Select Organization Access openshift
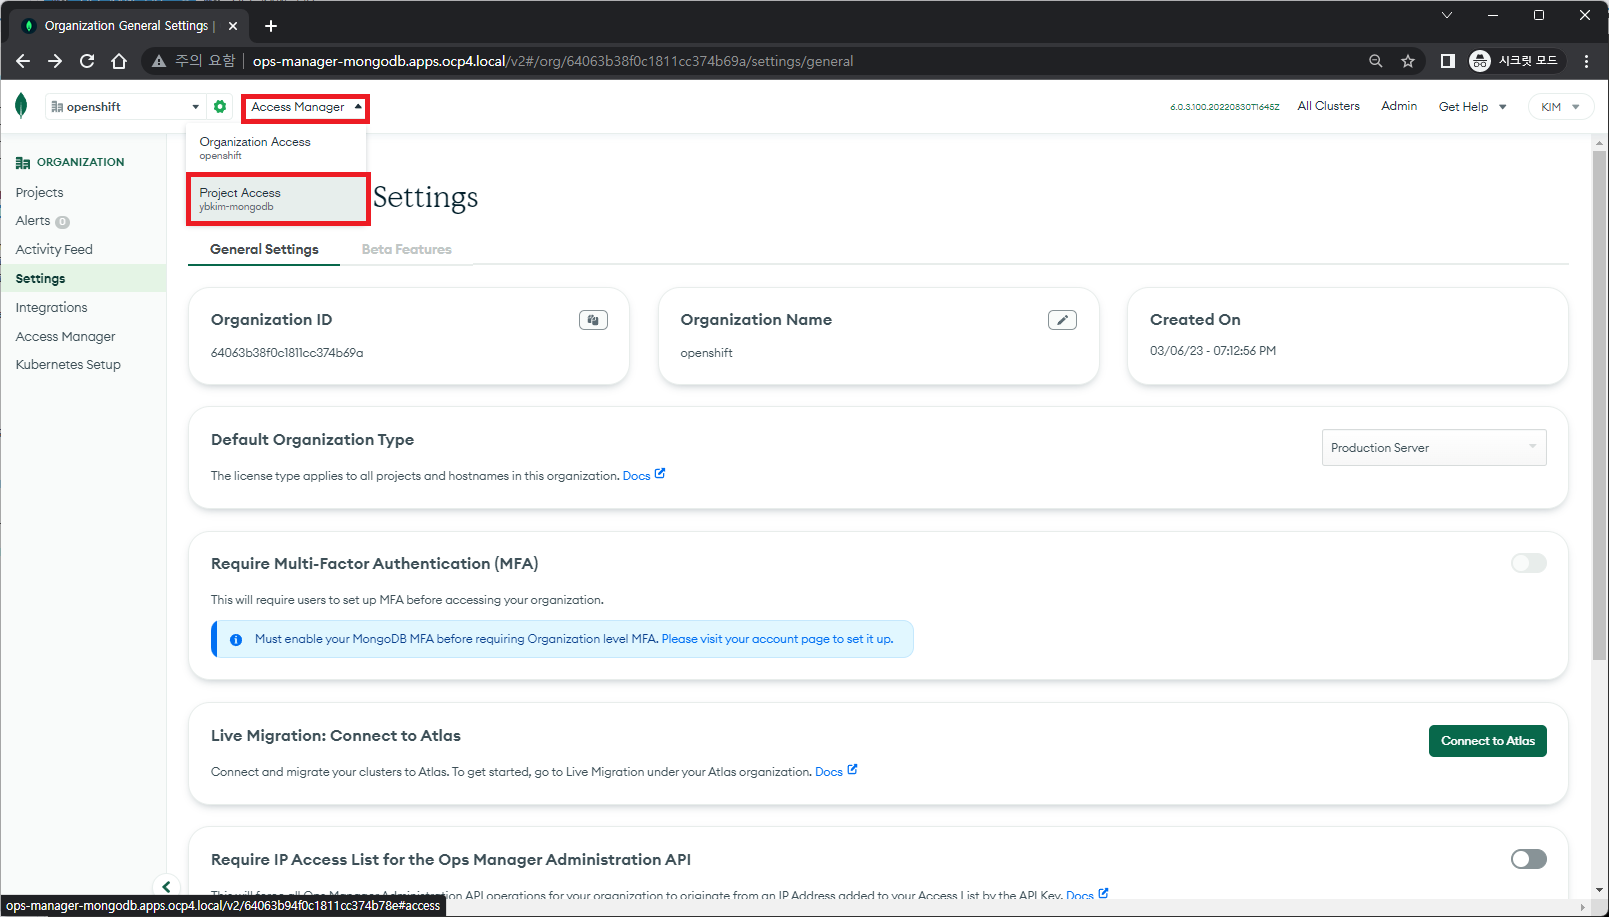This screenshot has height=917, width=1609. tap(276, 148)
